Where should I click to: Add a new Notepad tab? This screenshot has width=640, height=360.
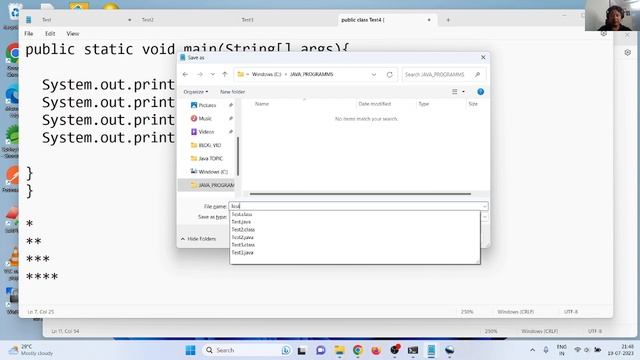click(448, 20)
